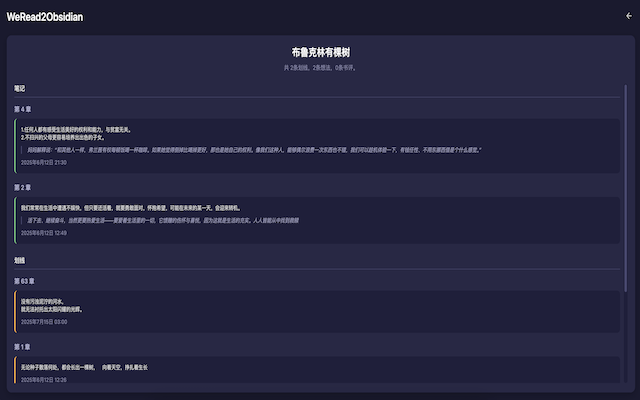Click the book title 布鲁克林有棵树

coord(320,52)
